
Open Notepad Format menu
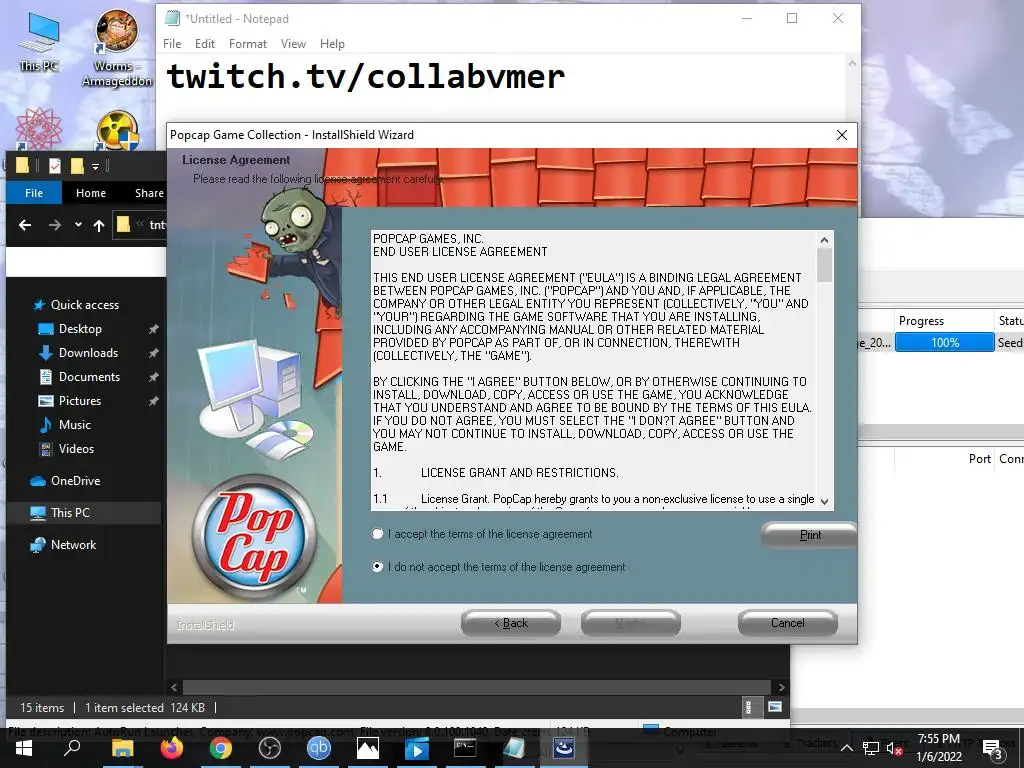(x=248, y=44)
